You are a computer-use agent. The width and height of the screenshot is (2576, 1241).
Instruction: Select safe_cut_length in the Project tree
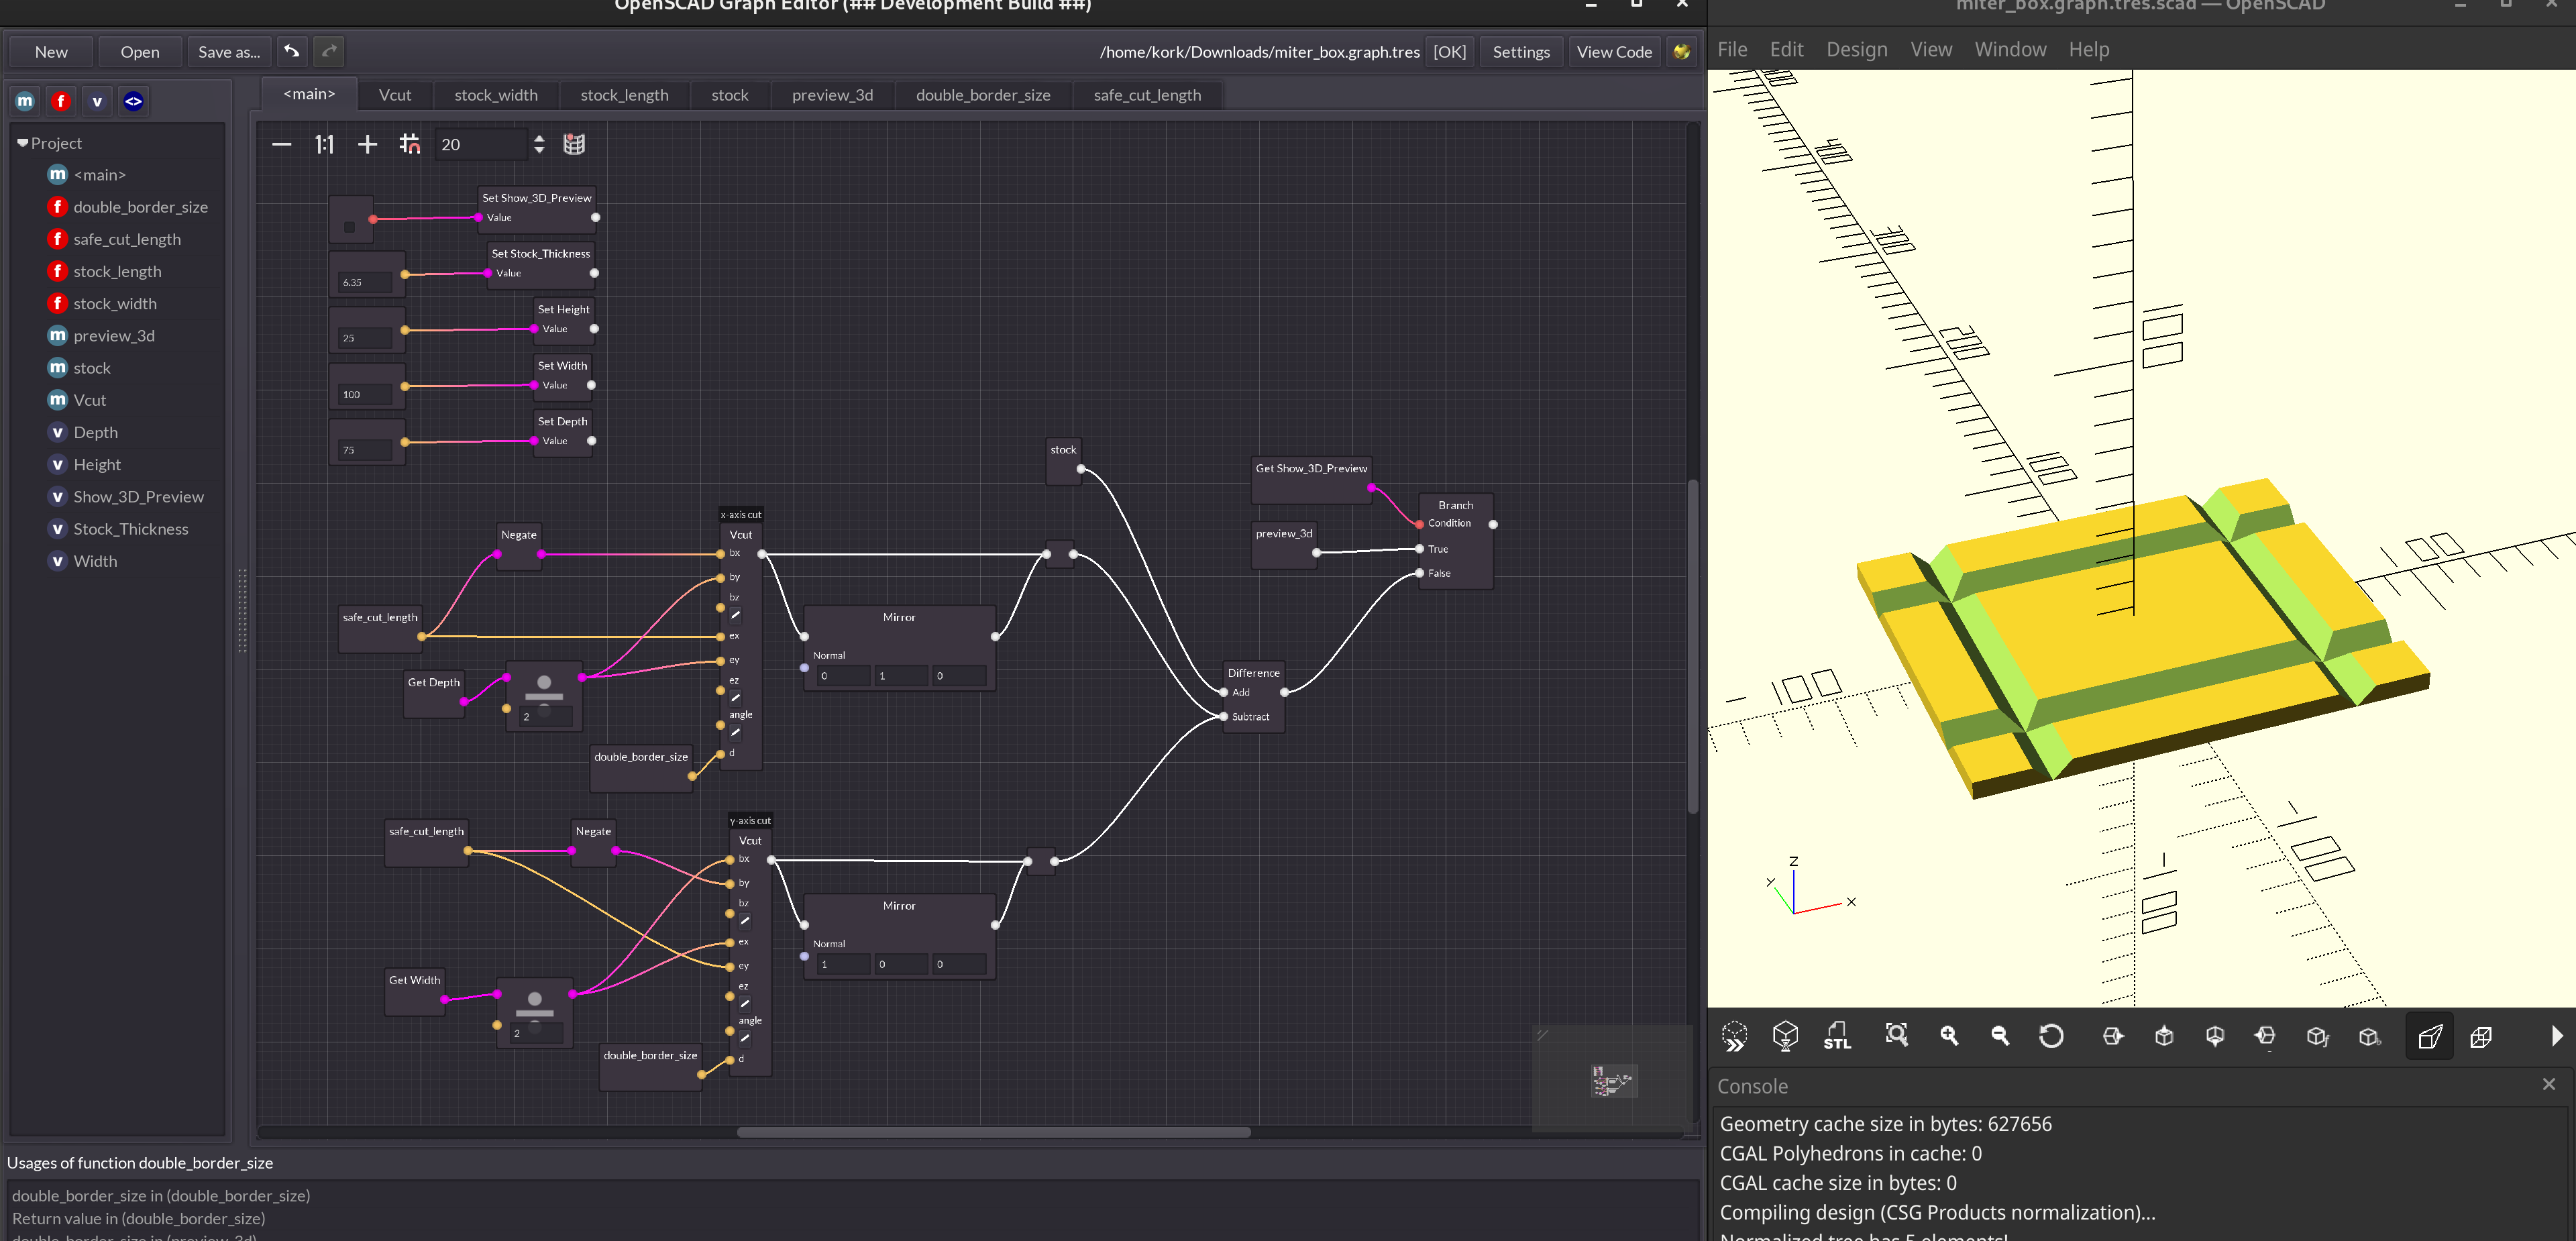click(127, 239)
